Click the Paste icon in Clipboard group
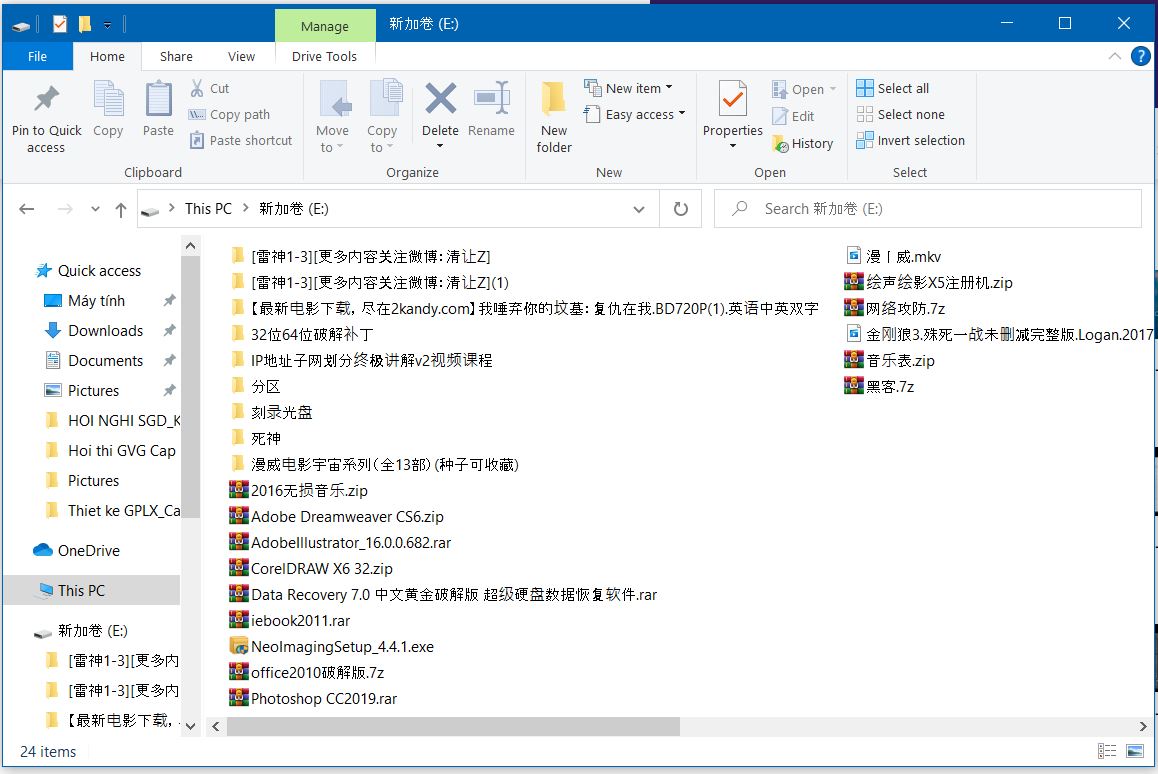This screenshot has height=774, width=1158. (158, 101)
